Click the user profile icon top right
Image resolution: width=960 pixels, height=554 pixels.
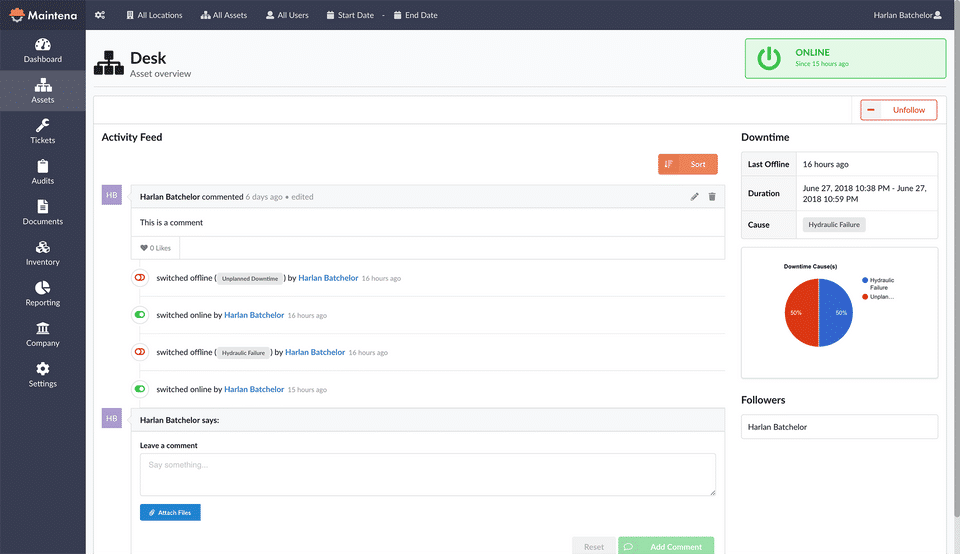click(937, 15)
